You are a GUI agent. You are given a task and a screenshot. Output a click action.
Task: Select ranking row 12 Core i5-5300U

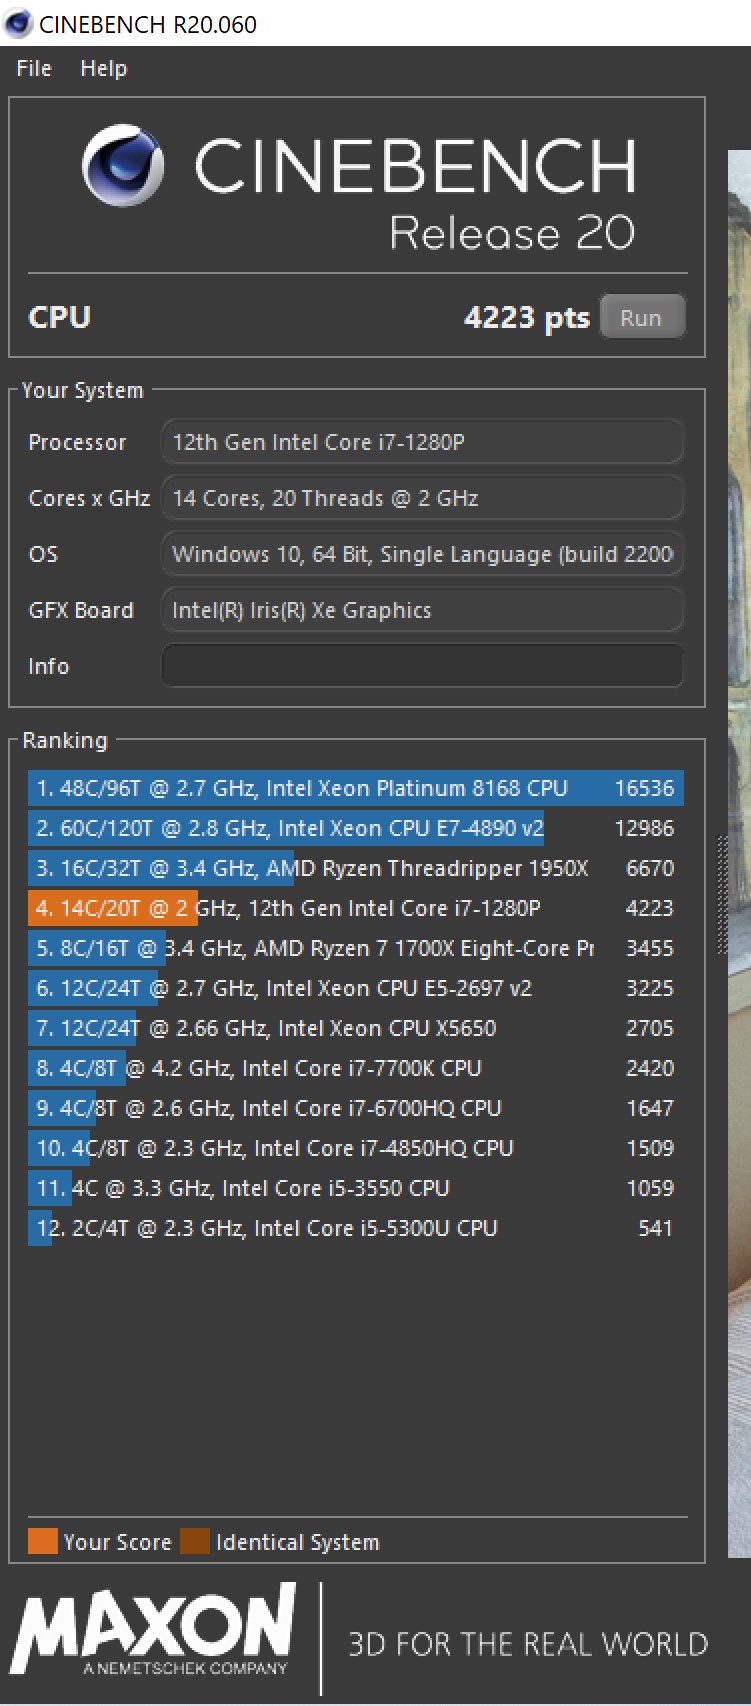point(356,1228)
